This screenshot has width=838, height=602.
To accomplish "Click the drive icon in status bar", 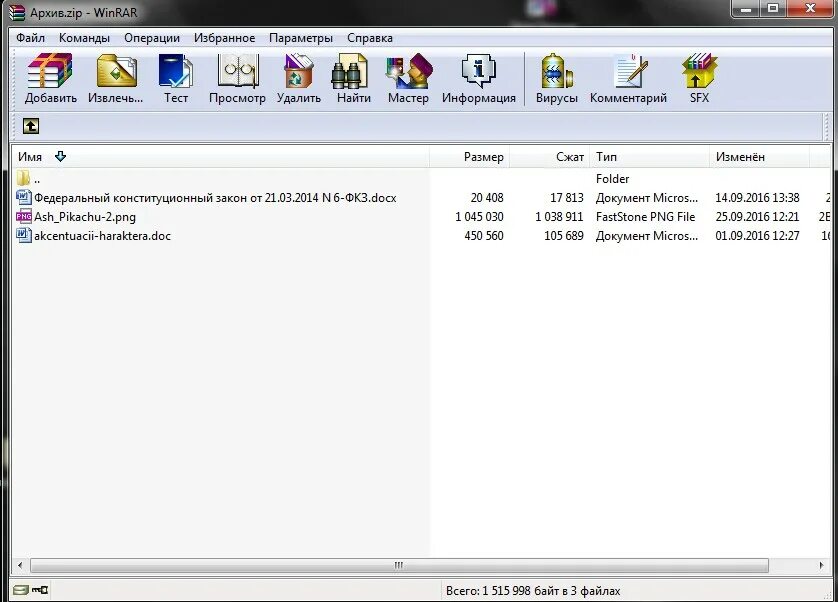I will coord(21,590).
